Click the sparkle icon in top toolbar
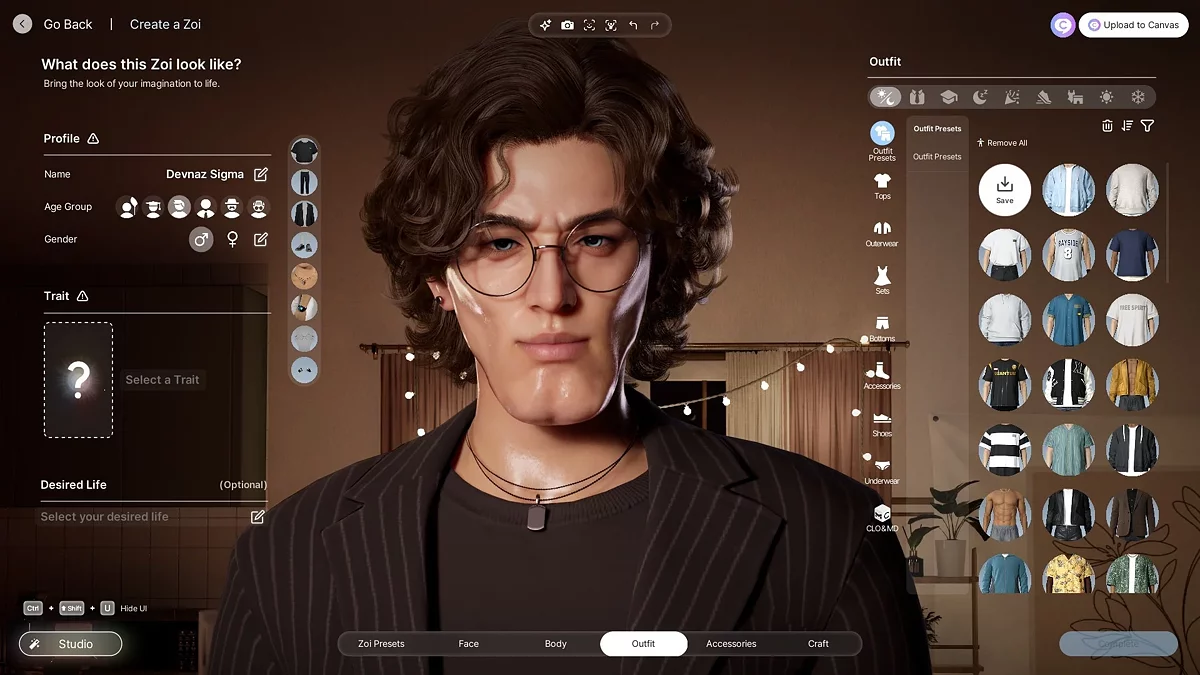This screenshot has height=675, width=1200. point(545,25)
